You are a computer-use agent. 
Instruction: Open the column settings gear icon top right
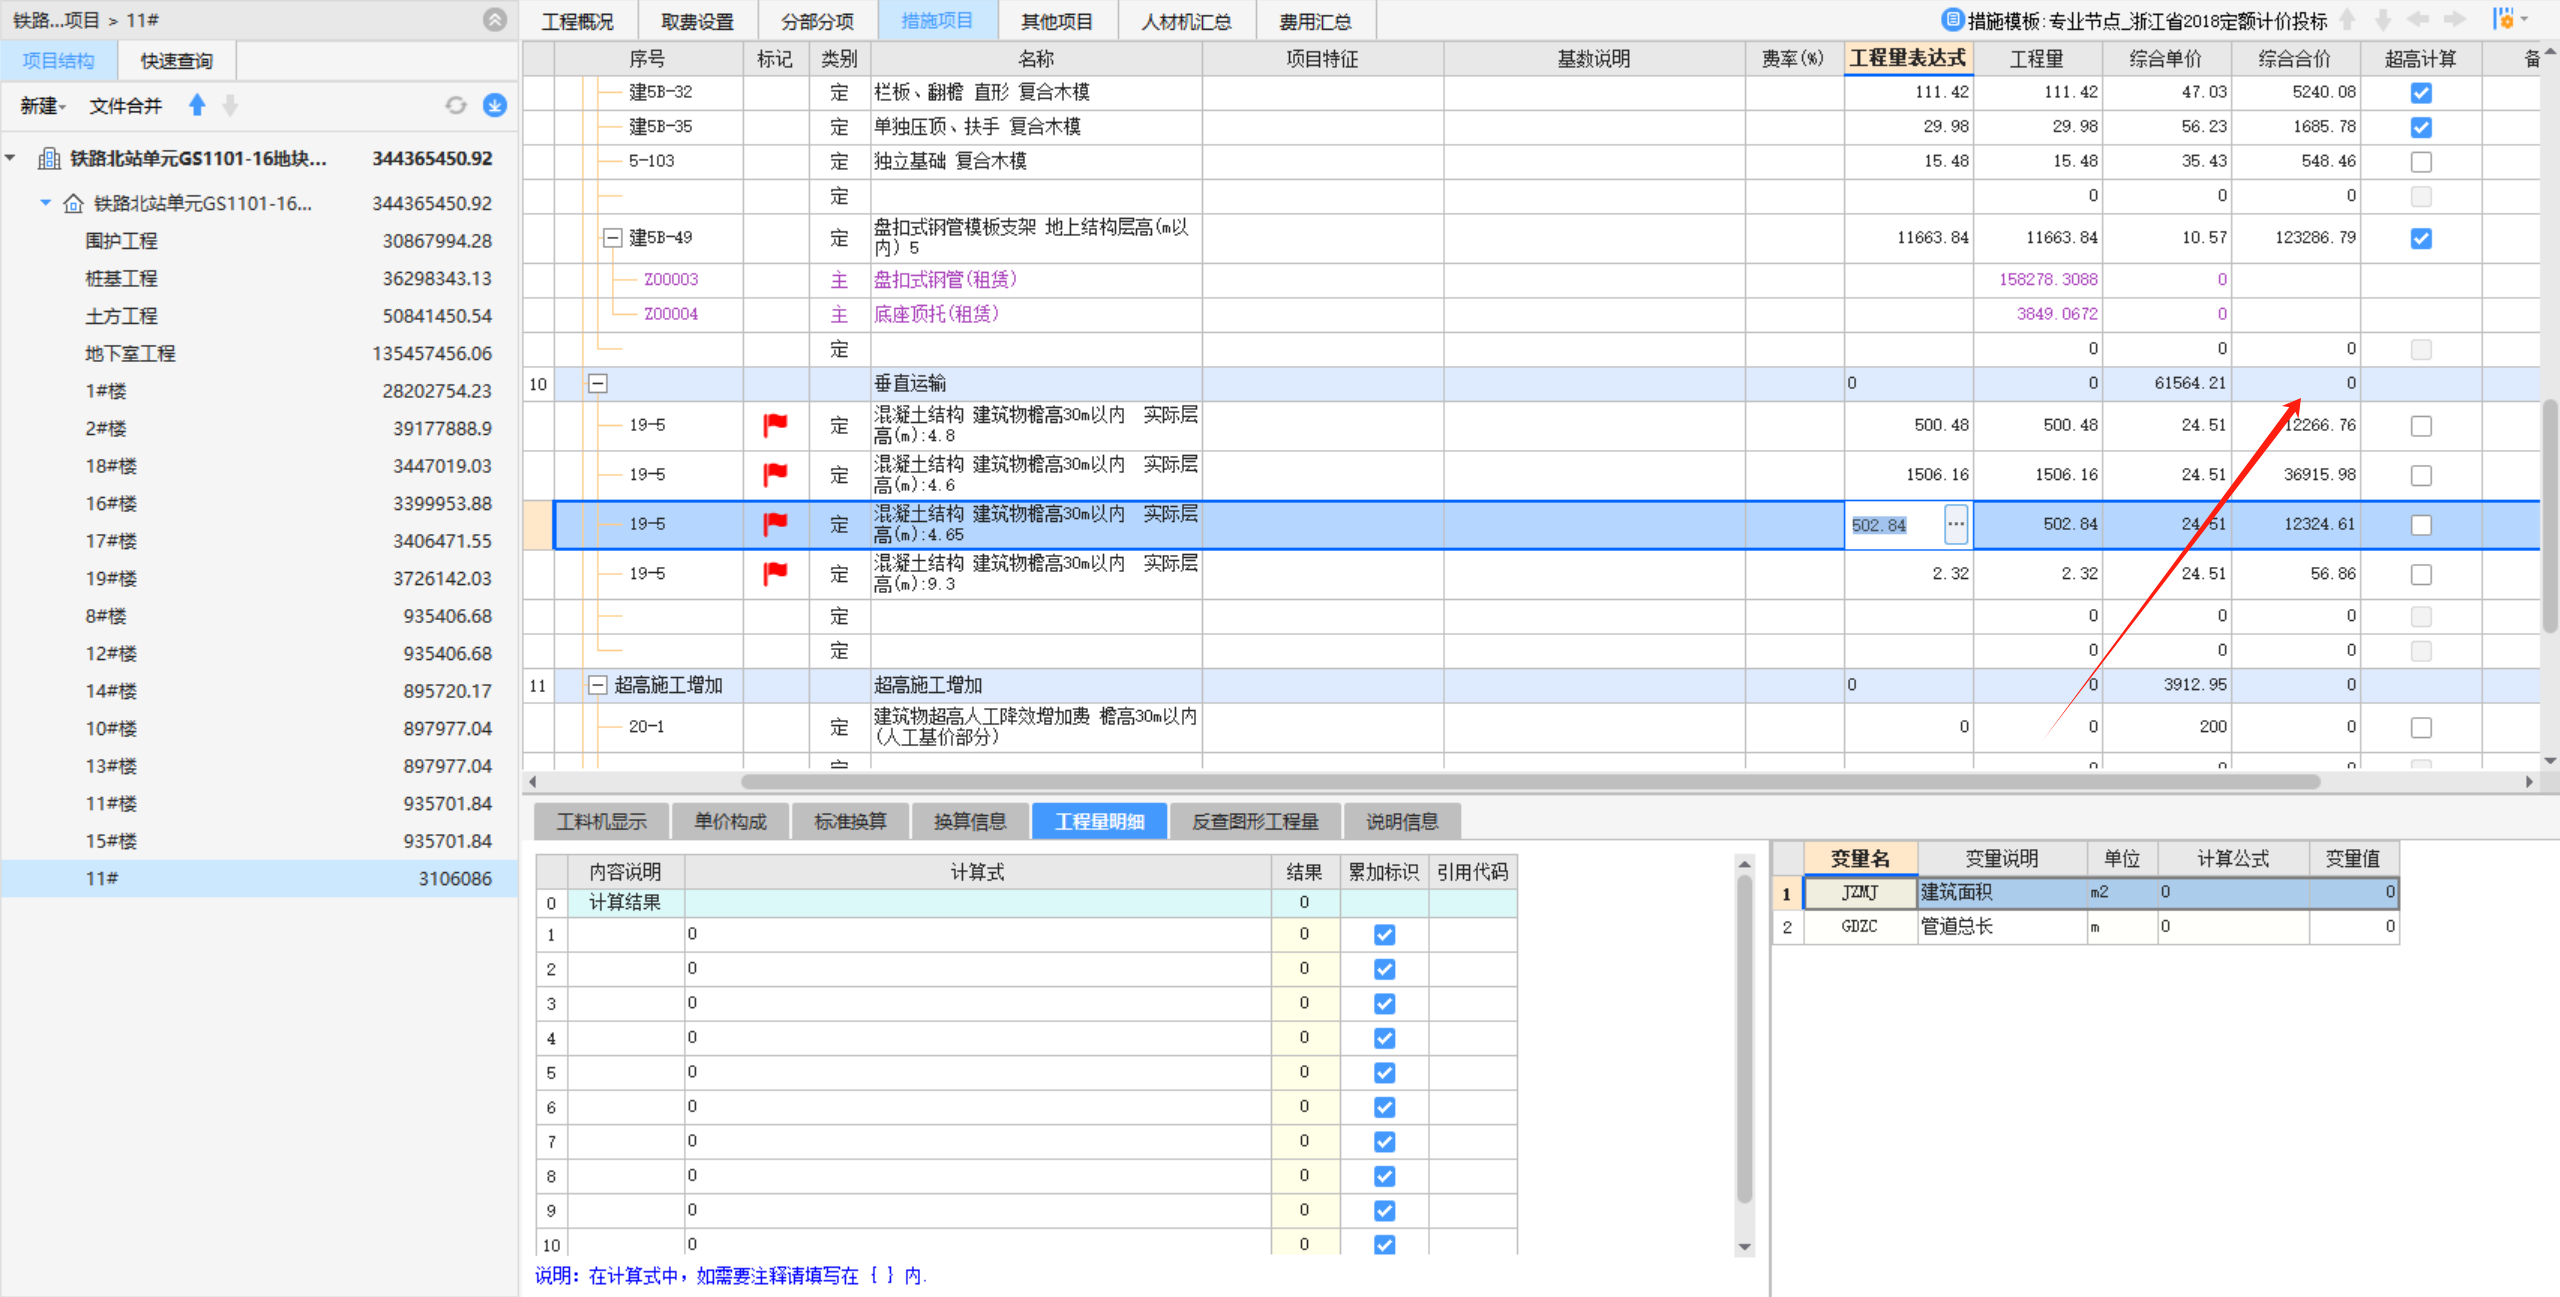[x=2505, y=20]
